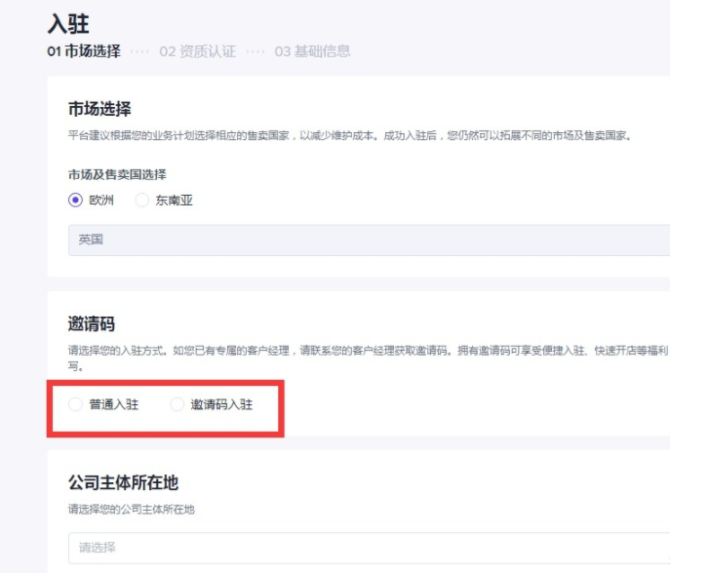Jump to step 03 基础信息

coord(312,51)
